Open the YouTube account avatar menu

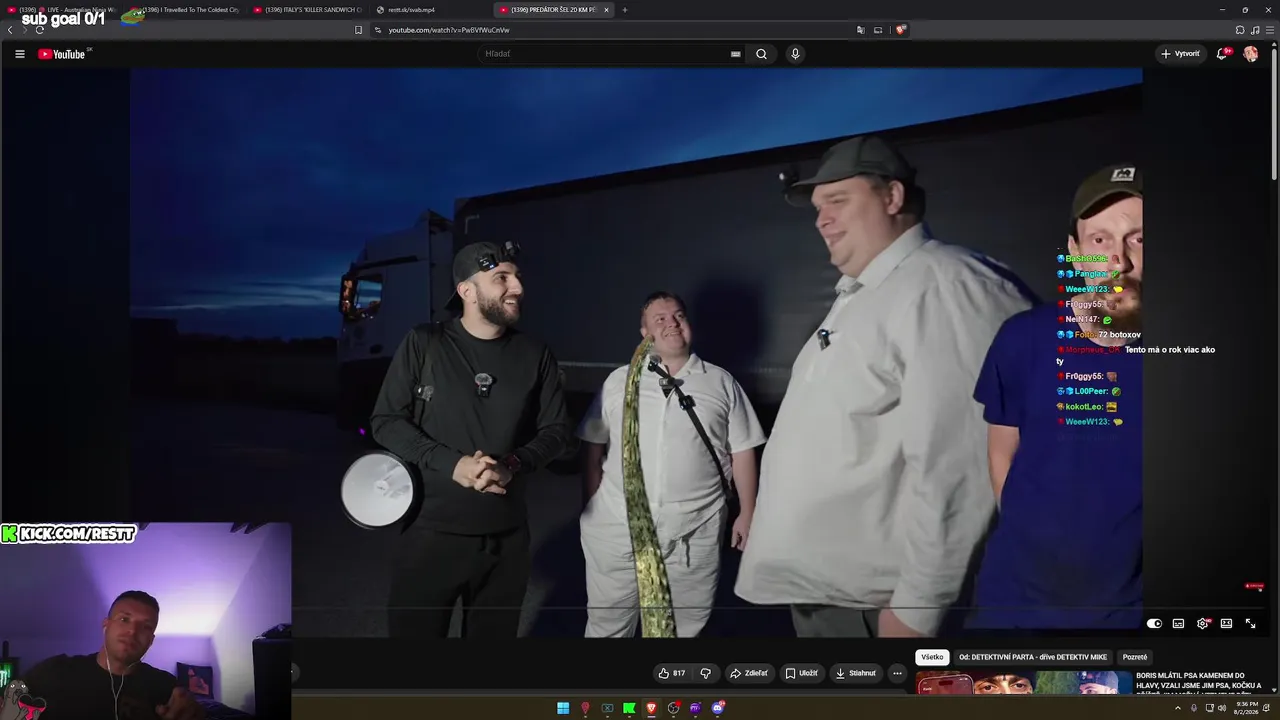tap(1250, 54)
